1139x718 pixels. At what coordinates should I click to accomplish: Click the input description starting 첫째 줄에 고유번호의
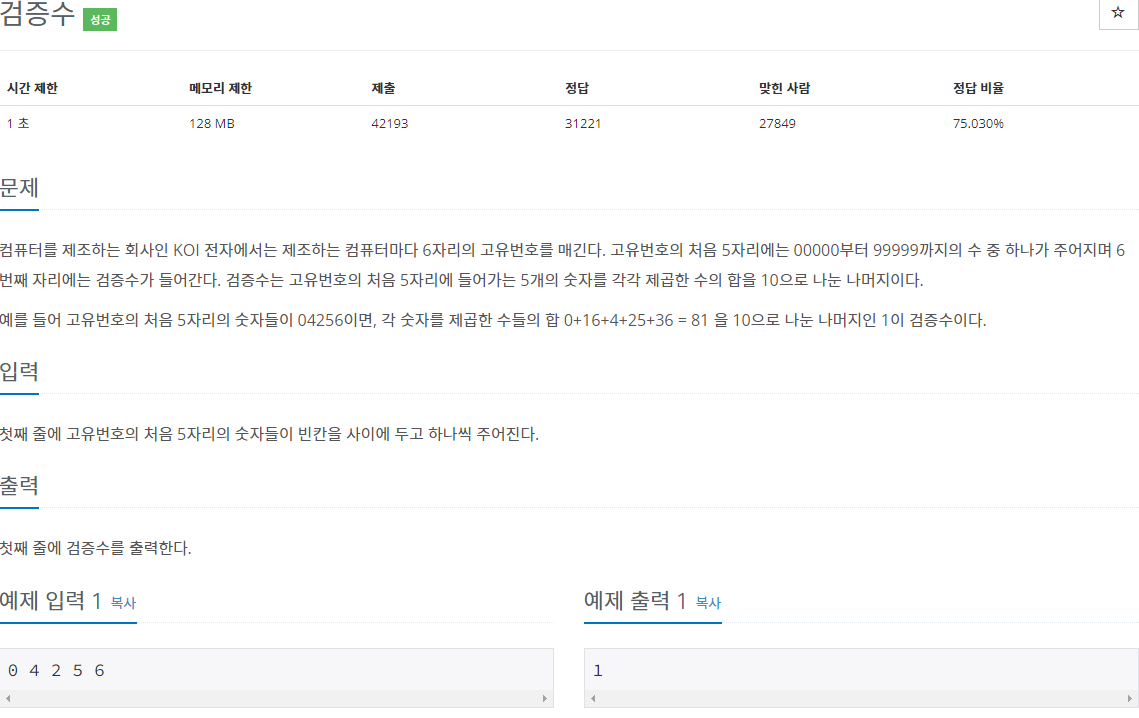click(x=269, y=434)
